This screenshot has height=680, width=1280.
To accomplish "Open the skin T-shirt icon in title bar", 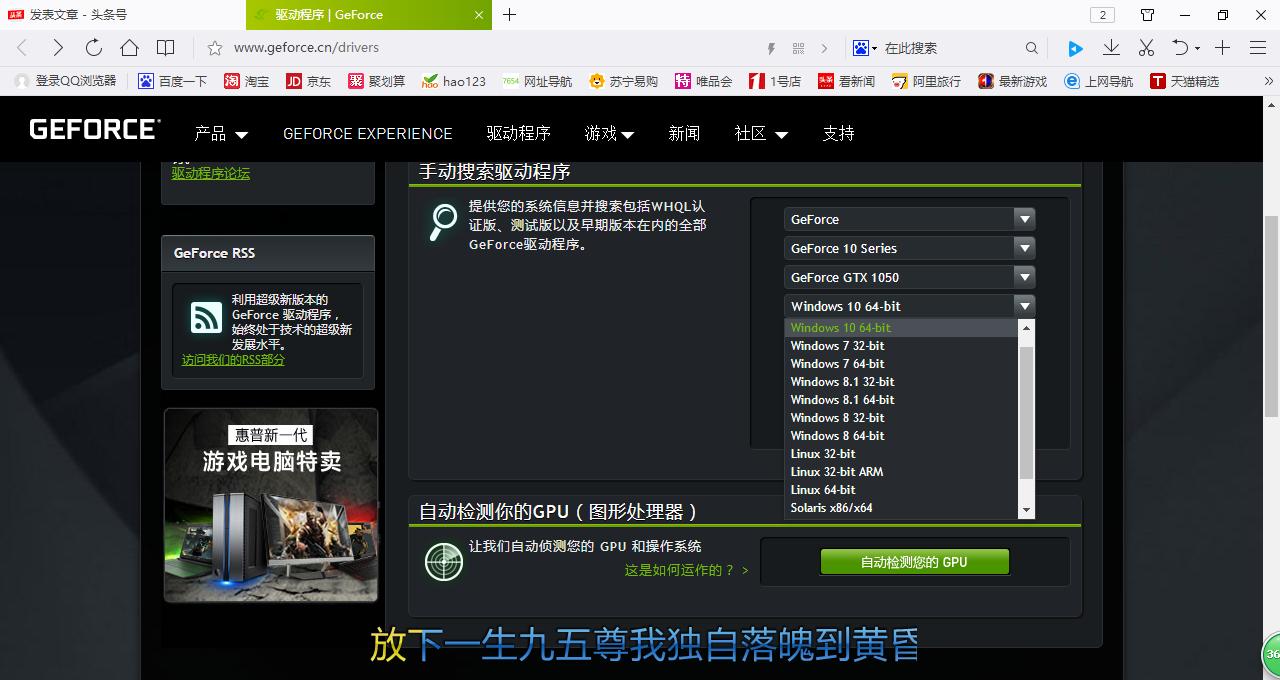I will point(1148,15).
